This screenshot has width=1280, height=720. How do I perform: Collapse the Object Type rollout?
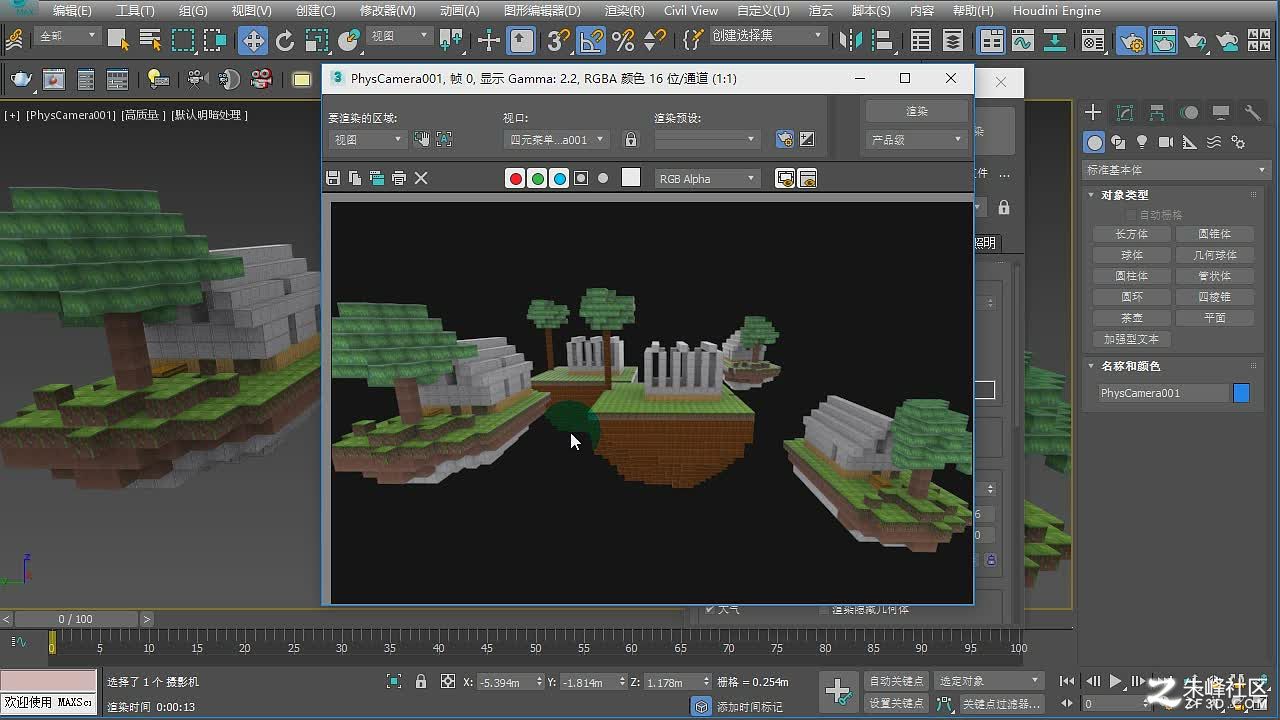(1124, 195)
